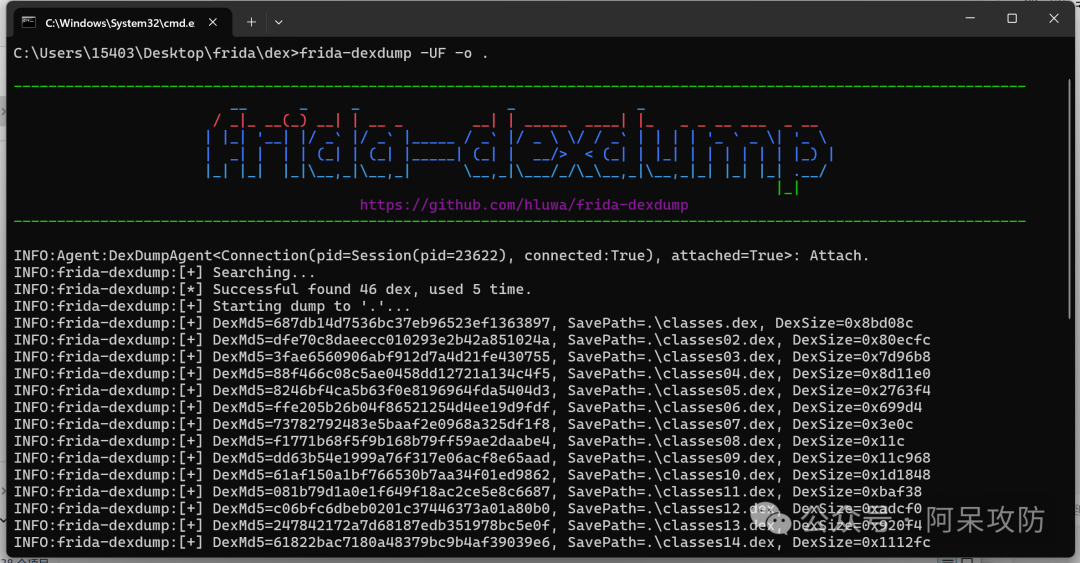The height and width of the screenshot is (563, 1080).
Task: Click DexMd5=73782792483e5baaf2e0968a325df1f8 hash
Action: pyautogui.click(x=381, y=424)
